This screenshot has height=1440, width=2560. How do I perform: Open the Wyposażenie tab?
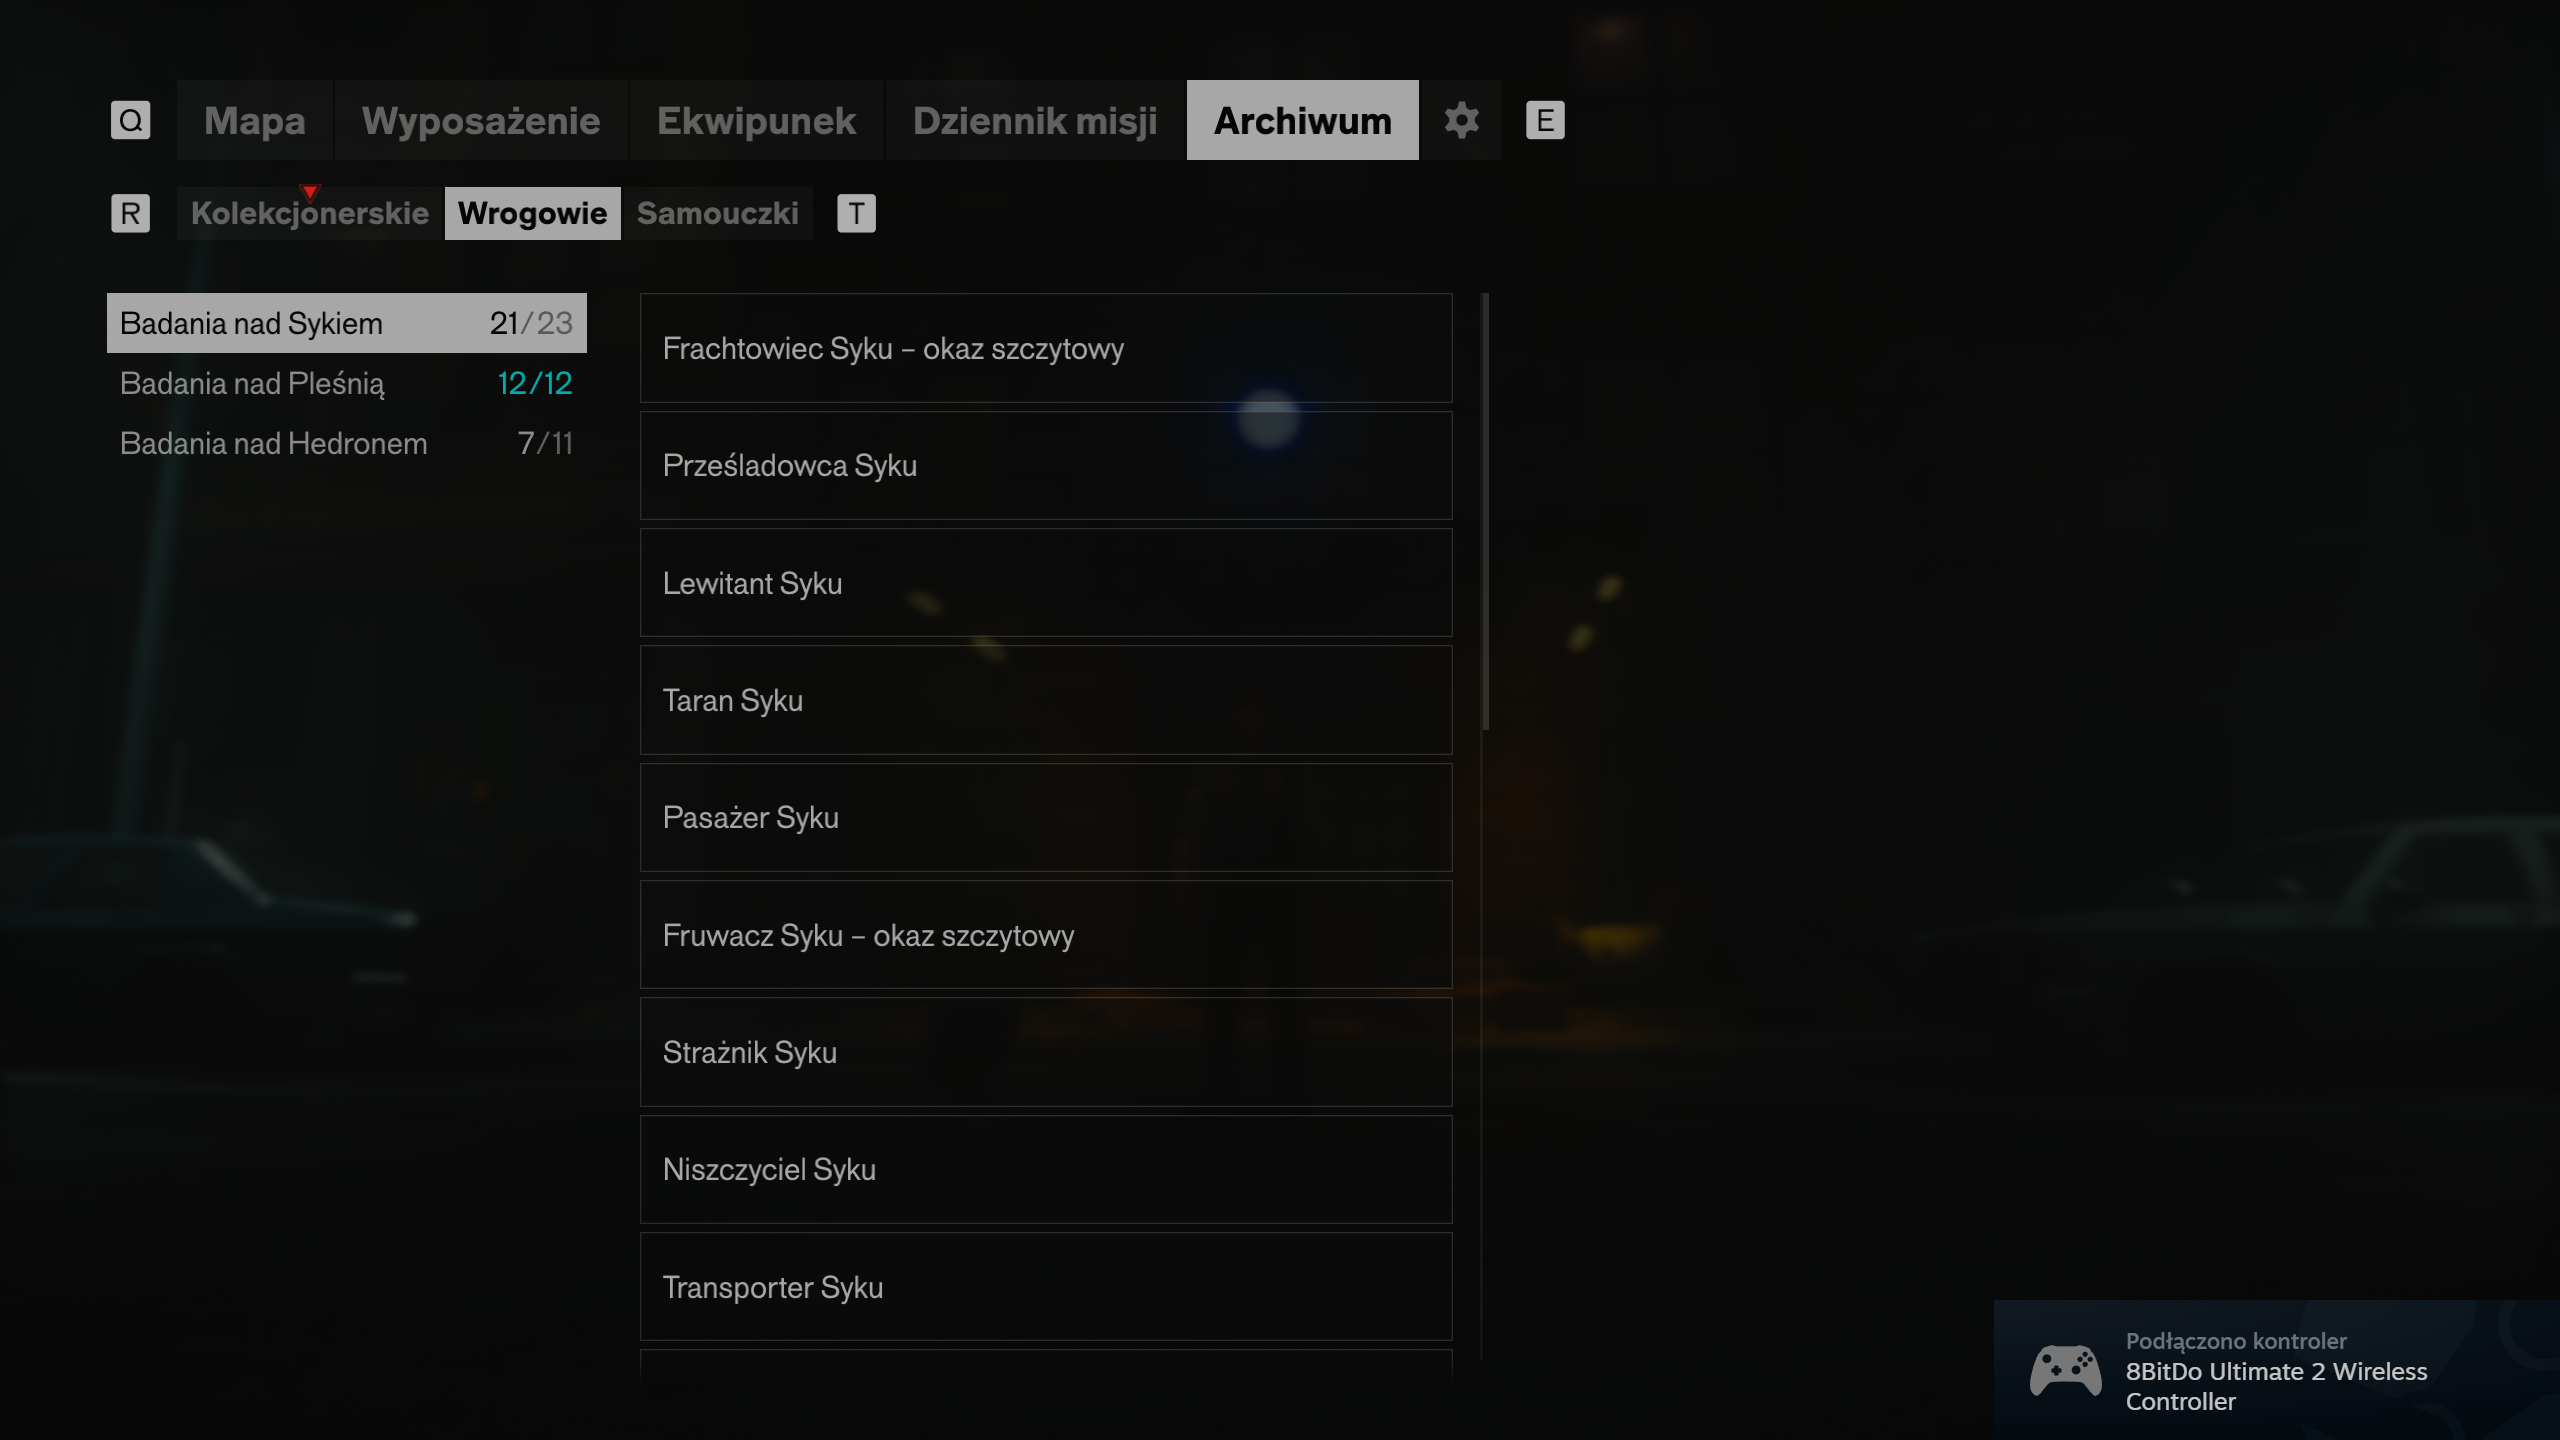(481, 120)
